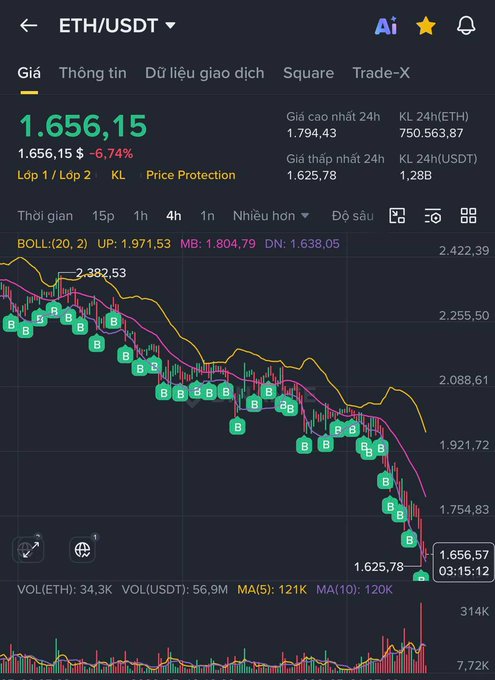Tap the VOL(USDT): 56,9M label
495x680 pixels.
pyautogui.click(x=174, y=590)
